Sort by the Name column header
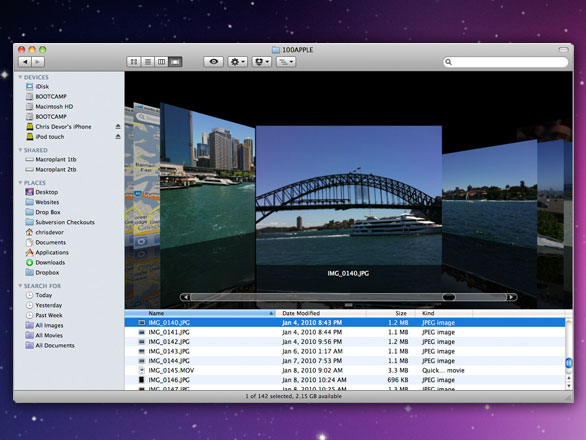This screenshot has height=440, width=586. click(200, 313)
